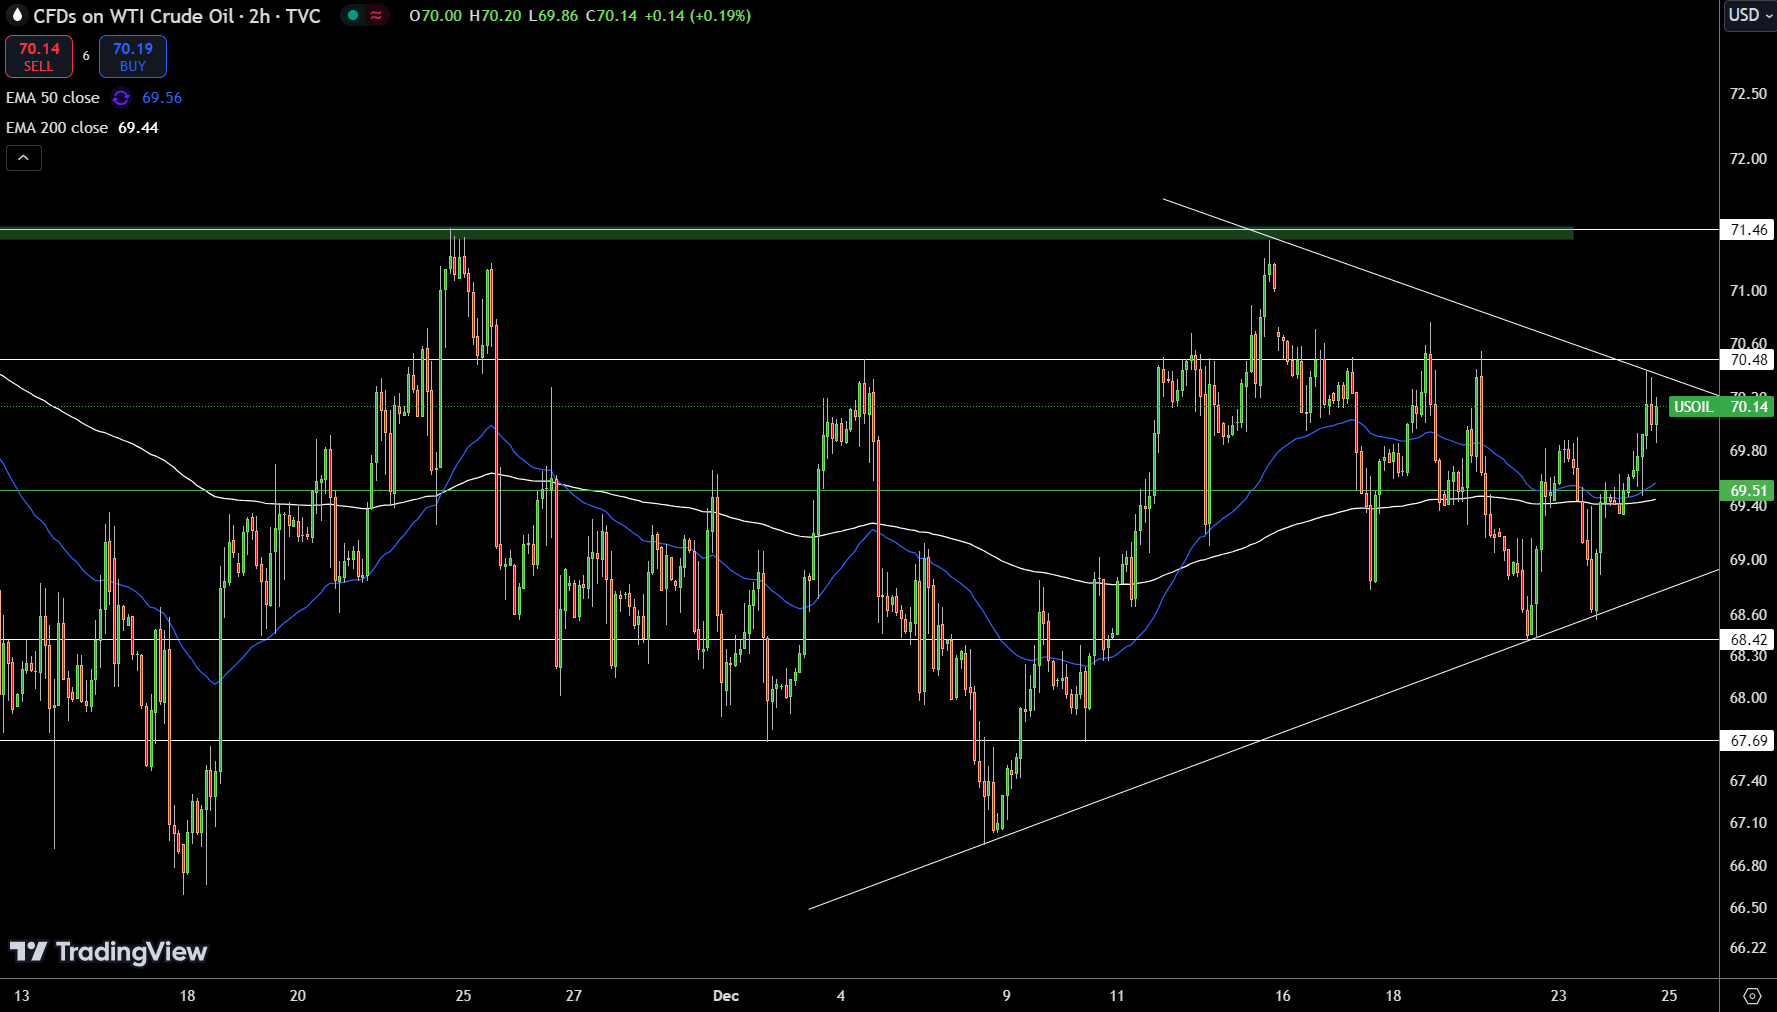
Task: Open the TradingView logo link
Action: coord(108,951)
